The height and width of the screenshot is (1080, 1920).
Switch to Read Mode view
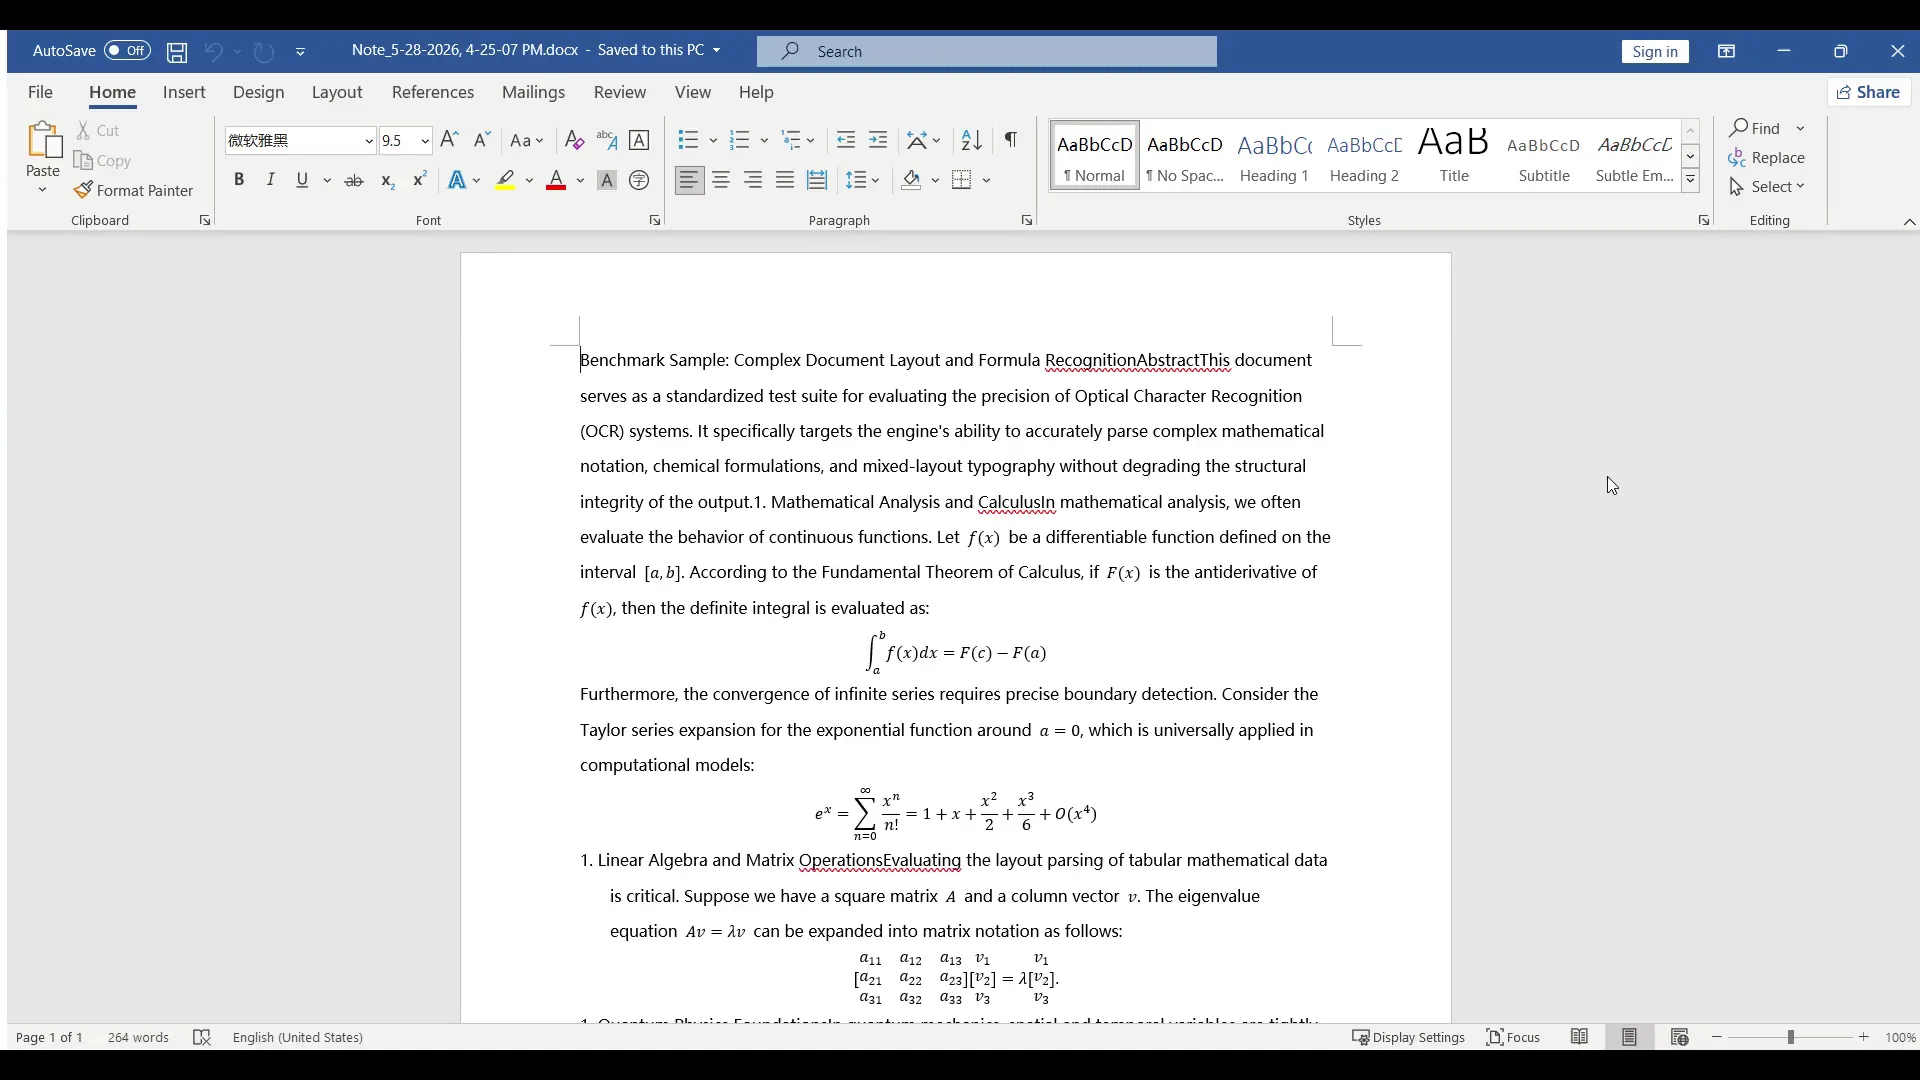pos(1580,1038)
